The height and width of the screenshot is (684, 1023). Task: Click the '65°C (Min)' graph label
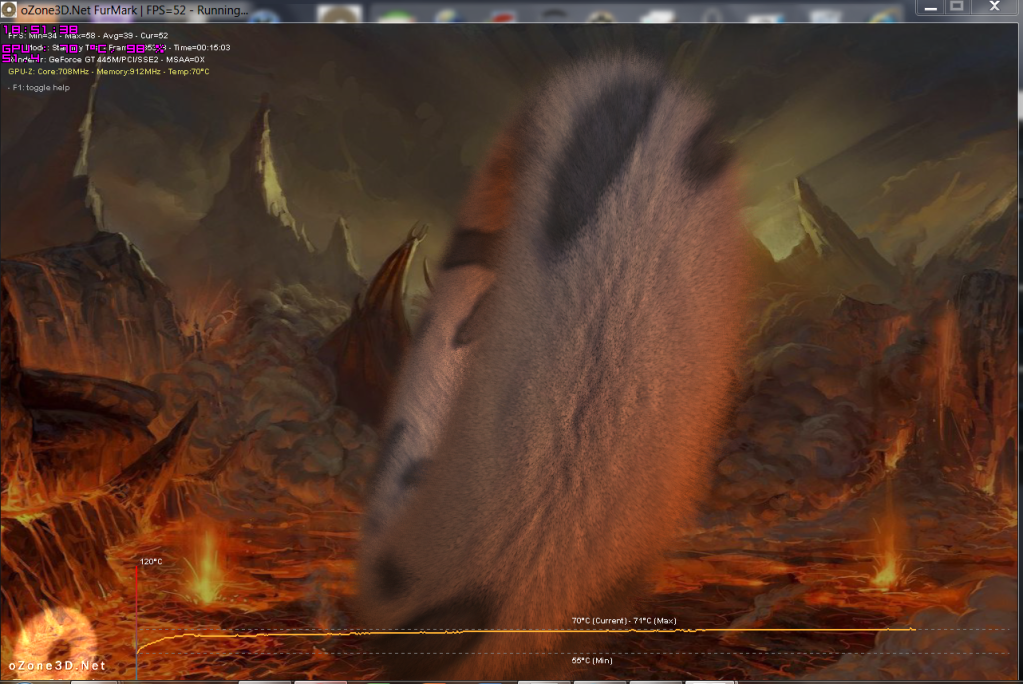coord(592,661)
